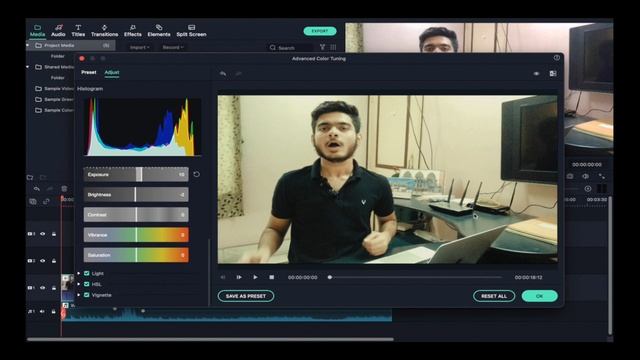Hide the top video track
Viewport: 640px width, 360px height.
pyautogui.click(x=42, y=234)
